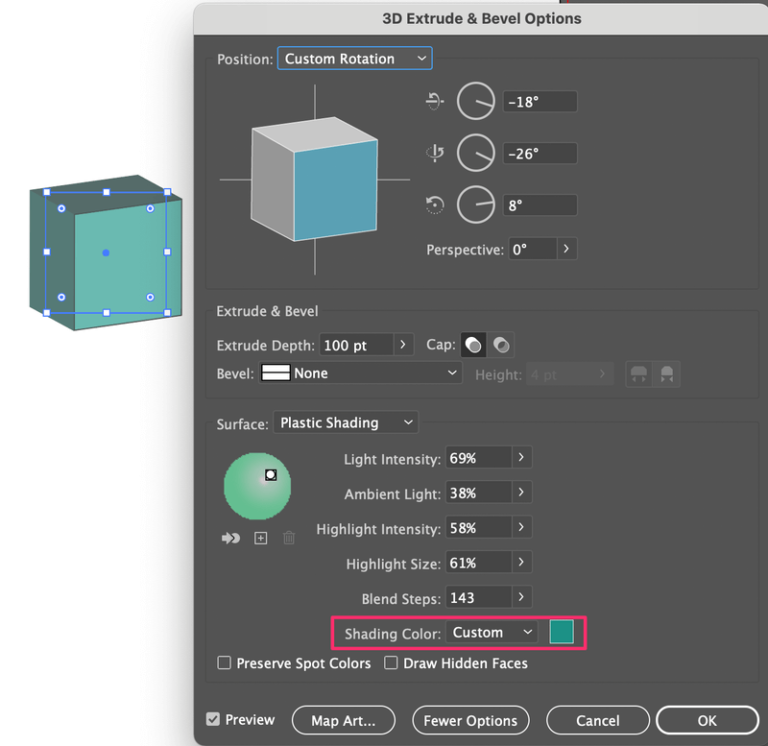The height and width of the screenshot is (746, 768).
Task: Turn cap off for hollow appearance
Action: tap(501, 345)
